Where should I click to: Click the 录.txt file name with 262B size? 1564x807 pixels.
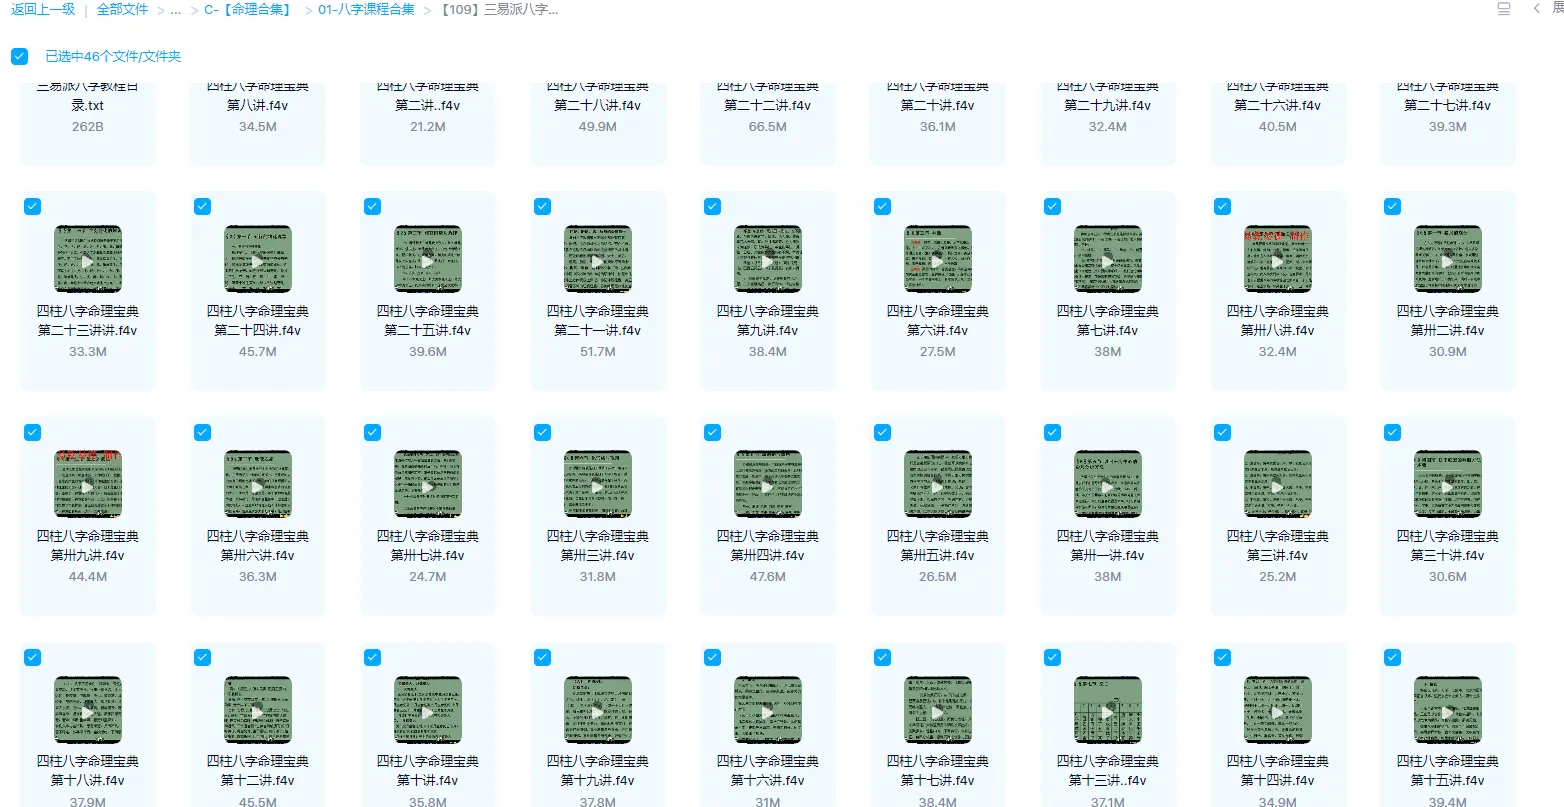coord(88,105)
